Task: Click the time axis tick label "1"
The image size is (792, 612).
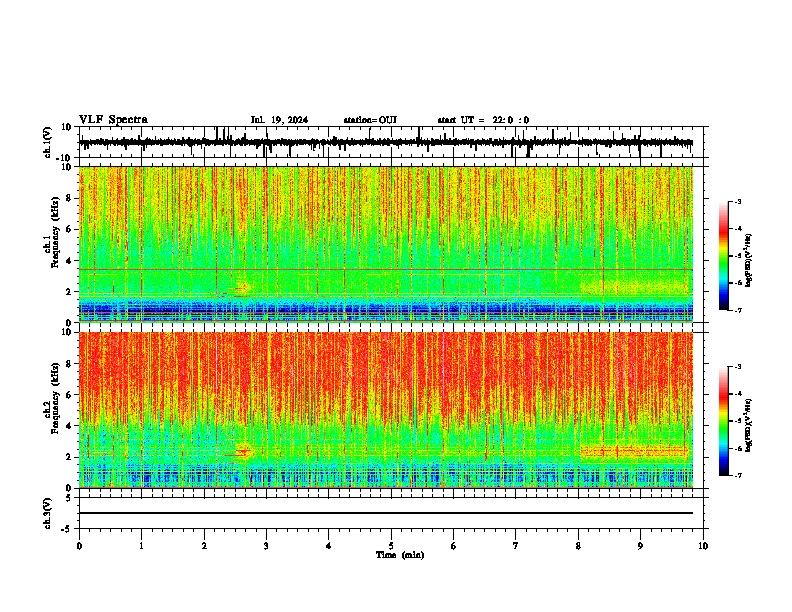Action: click(141, 546)
